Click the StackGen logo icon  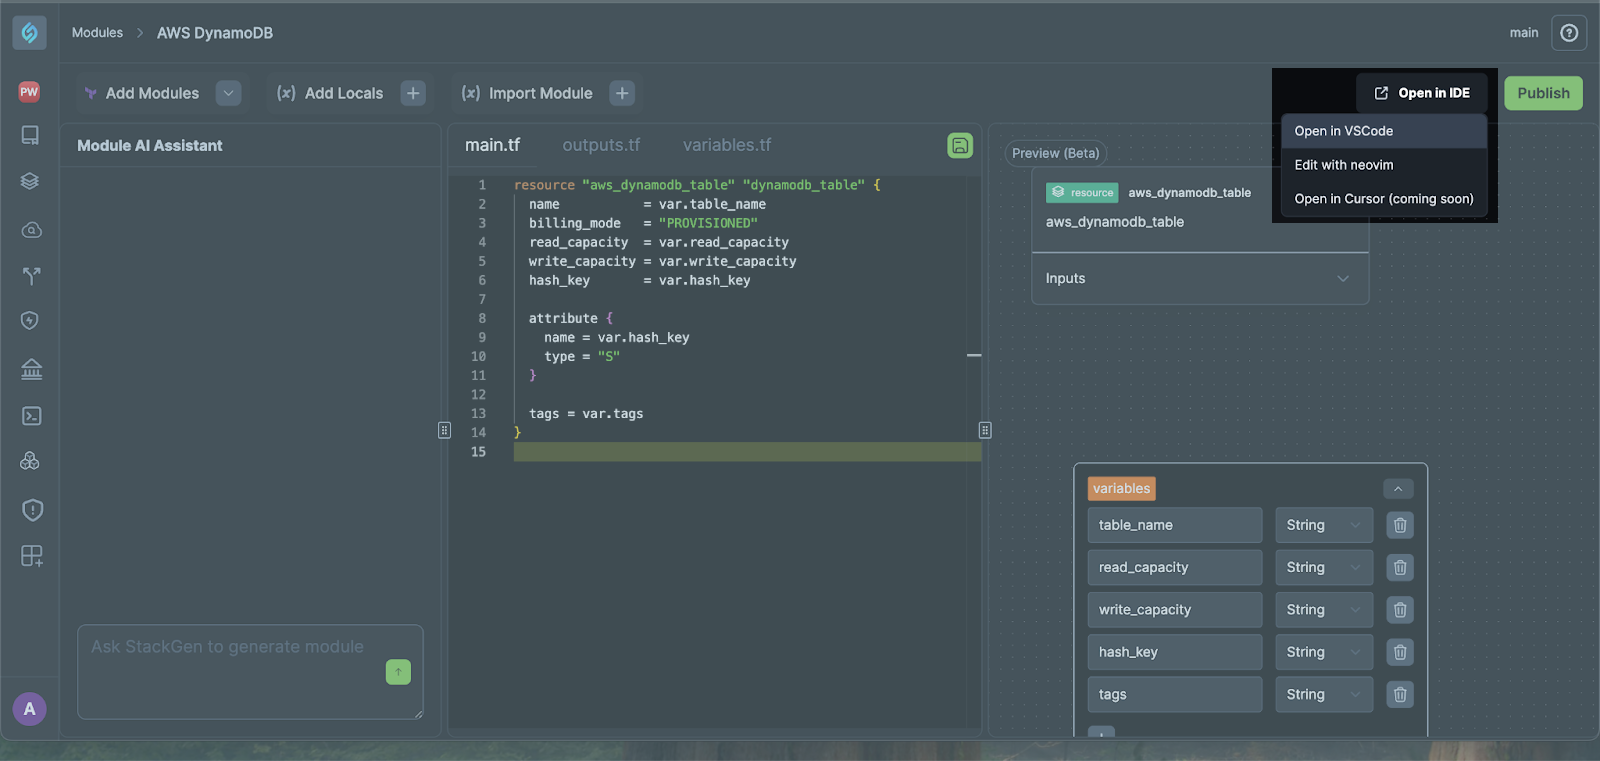(x=30, y=33)
